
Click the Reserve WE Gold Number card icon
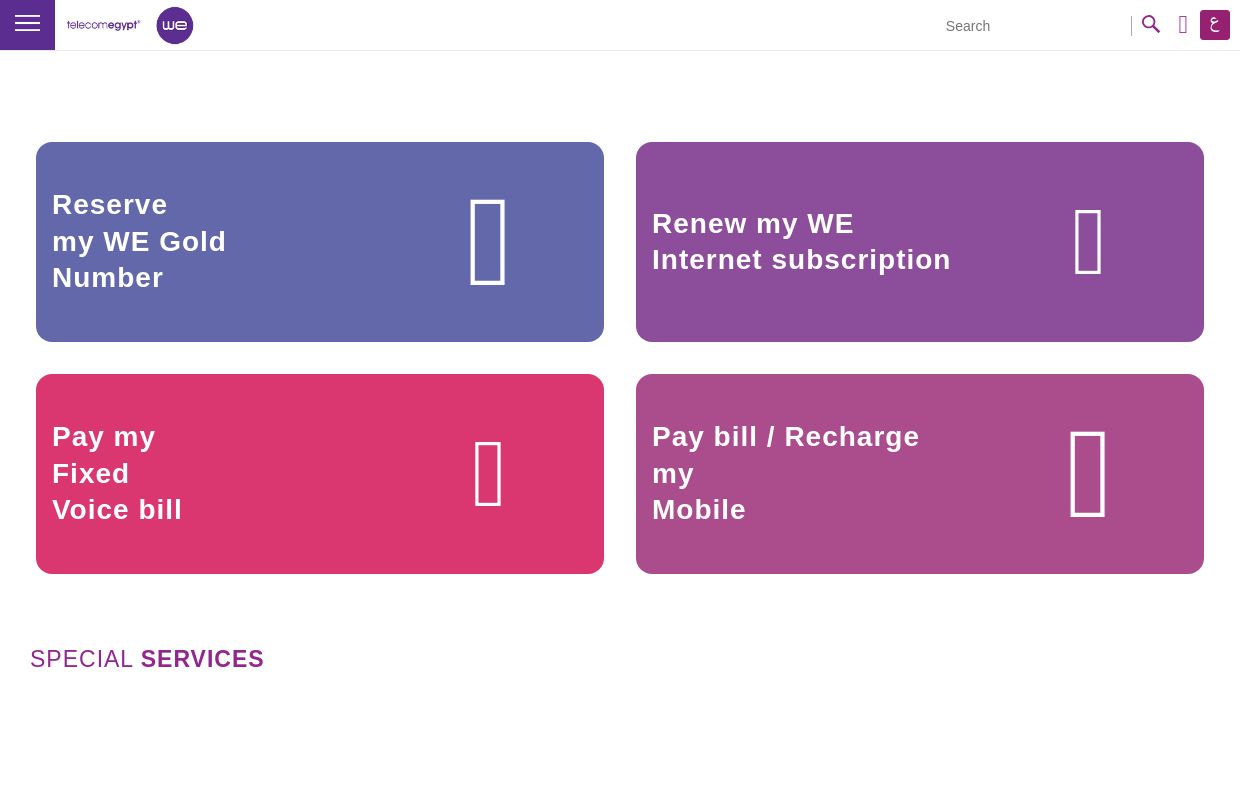[x=488, y=242]
